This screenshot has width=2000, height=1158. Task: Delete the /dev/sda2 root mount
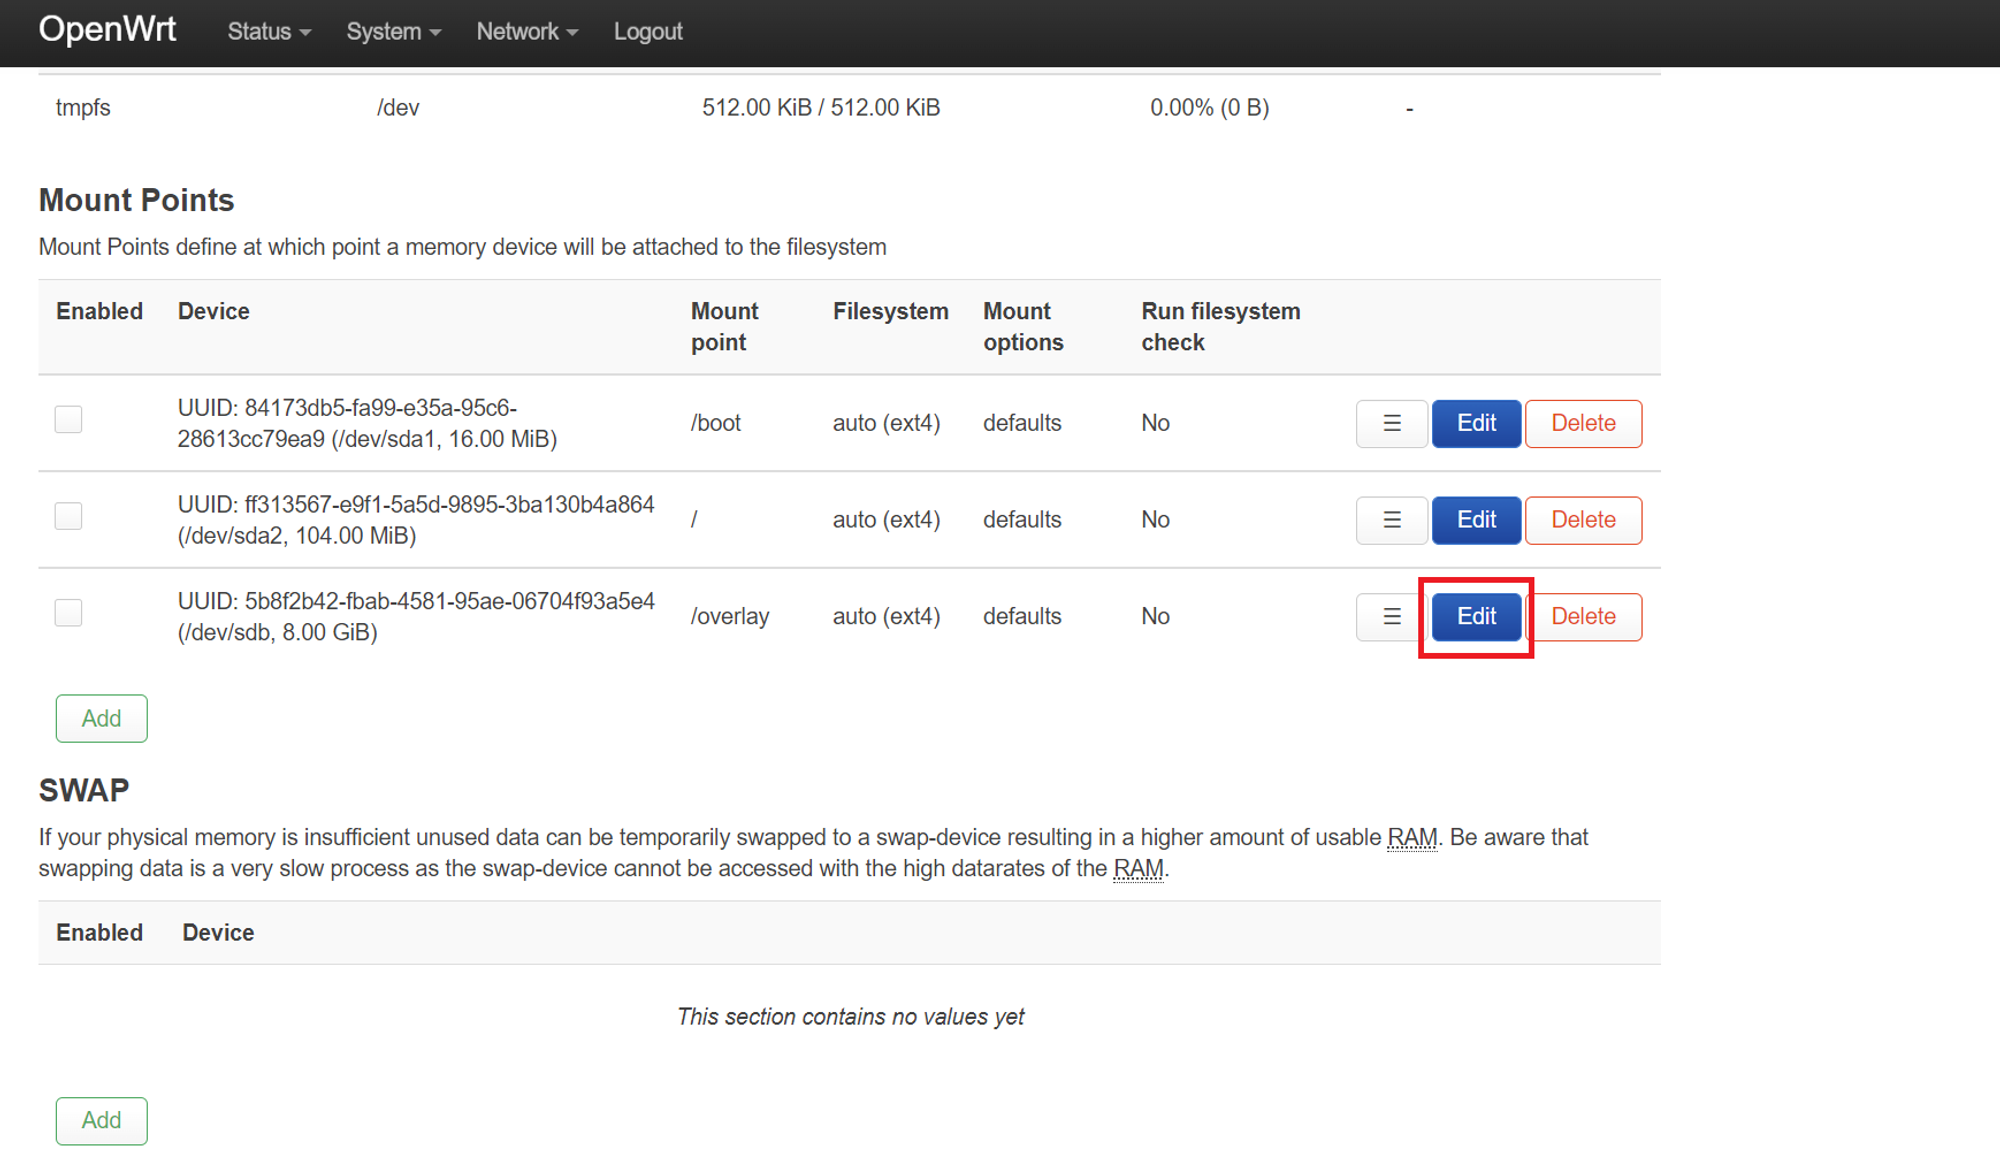point(1583,520)
